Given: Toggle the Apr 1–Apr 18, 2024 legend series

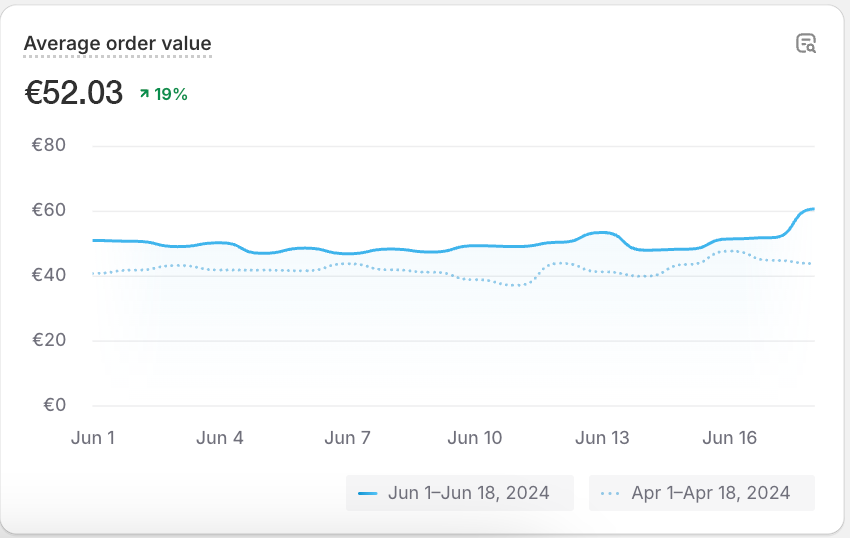Looking at the screenshot, I should [x=702, y=493].
